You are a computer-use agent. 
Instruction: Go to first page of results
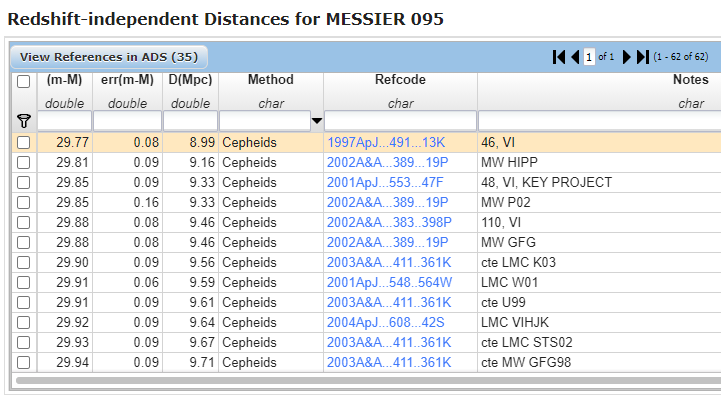(x=559, y=57)
